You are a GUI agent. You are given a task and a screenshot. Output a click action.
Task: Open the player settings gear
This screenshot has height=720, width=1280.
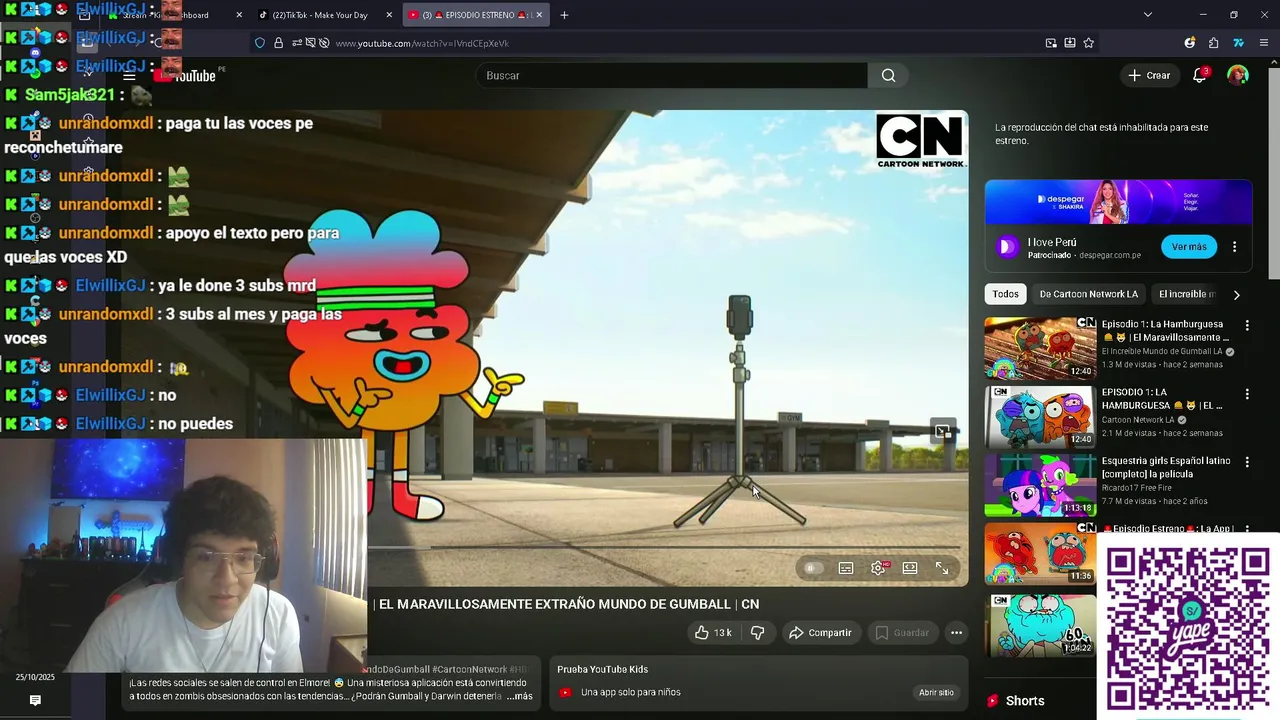[878, 568]
